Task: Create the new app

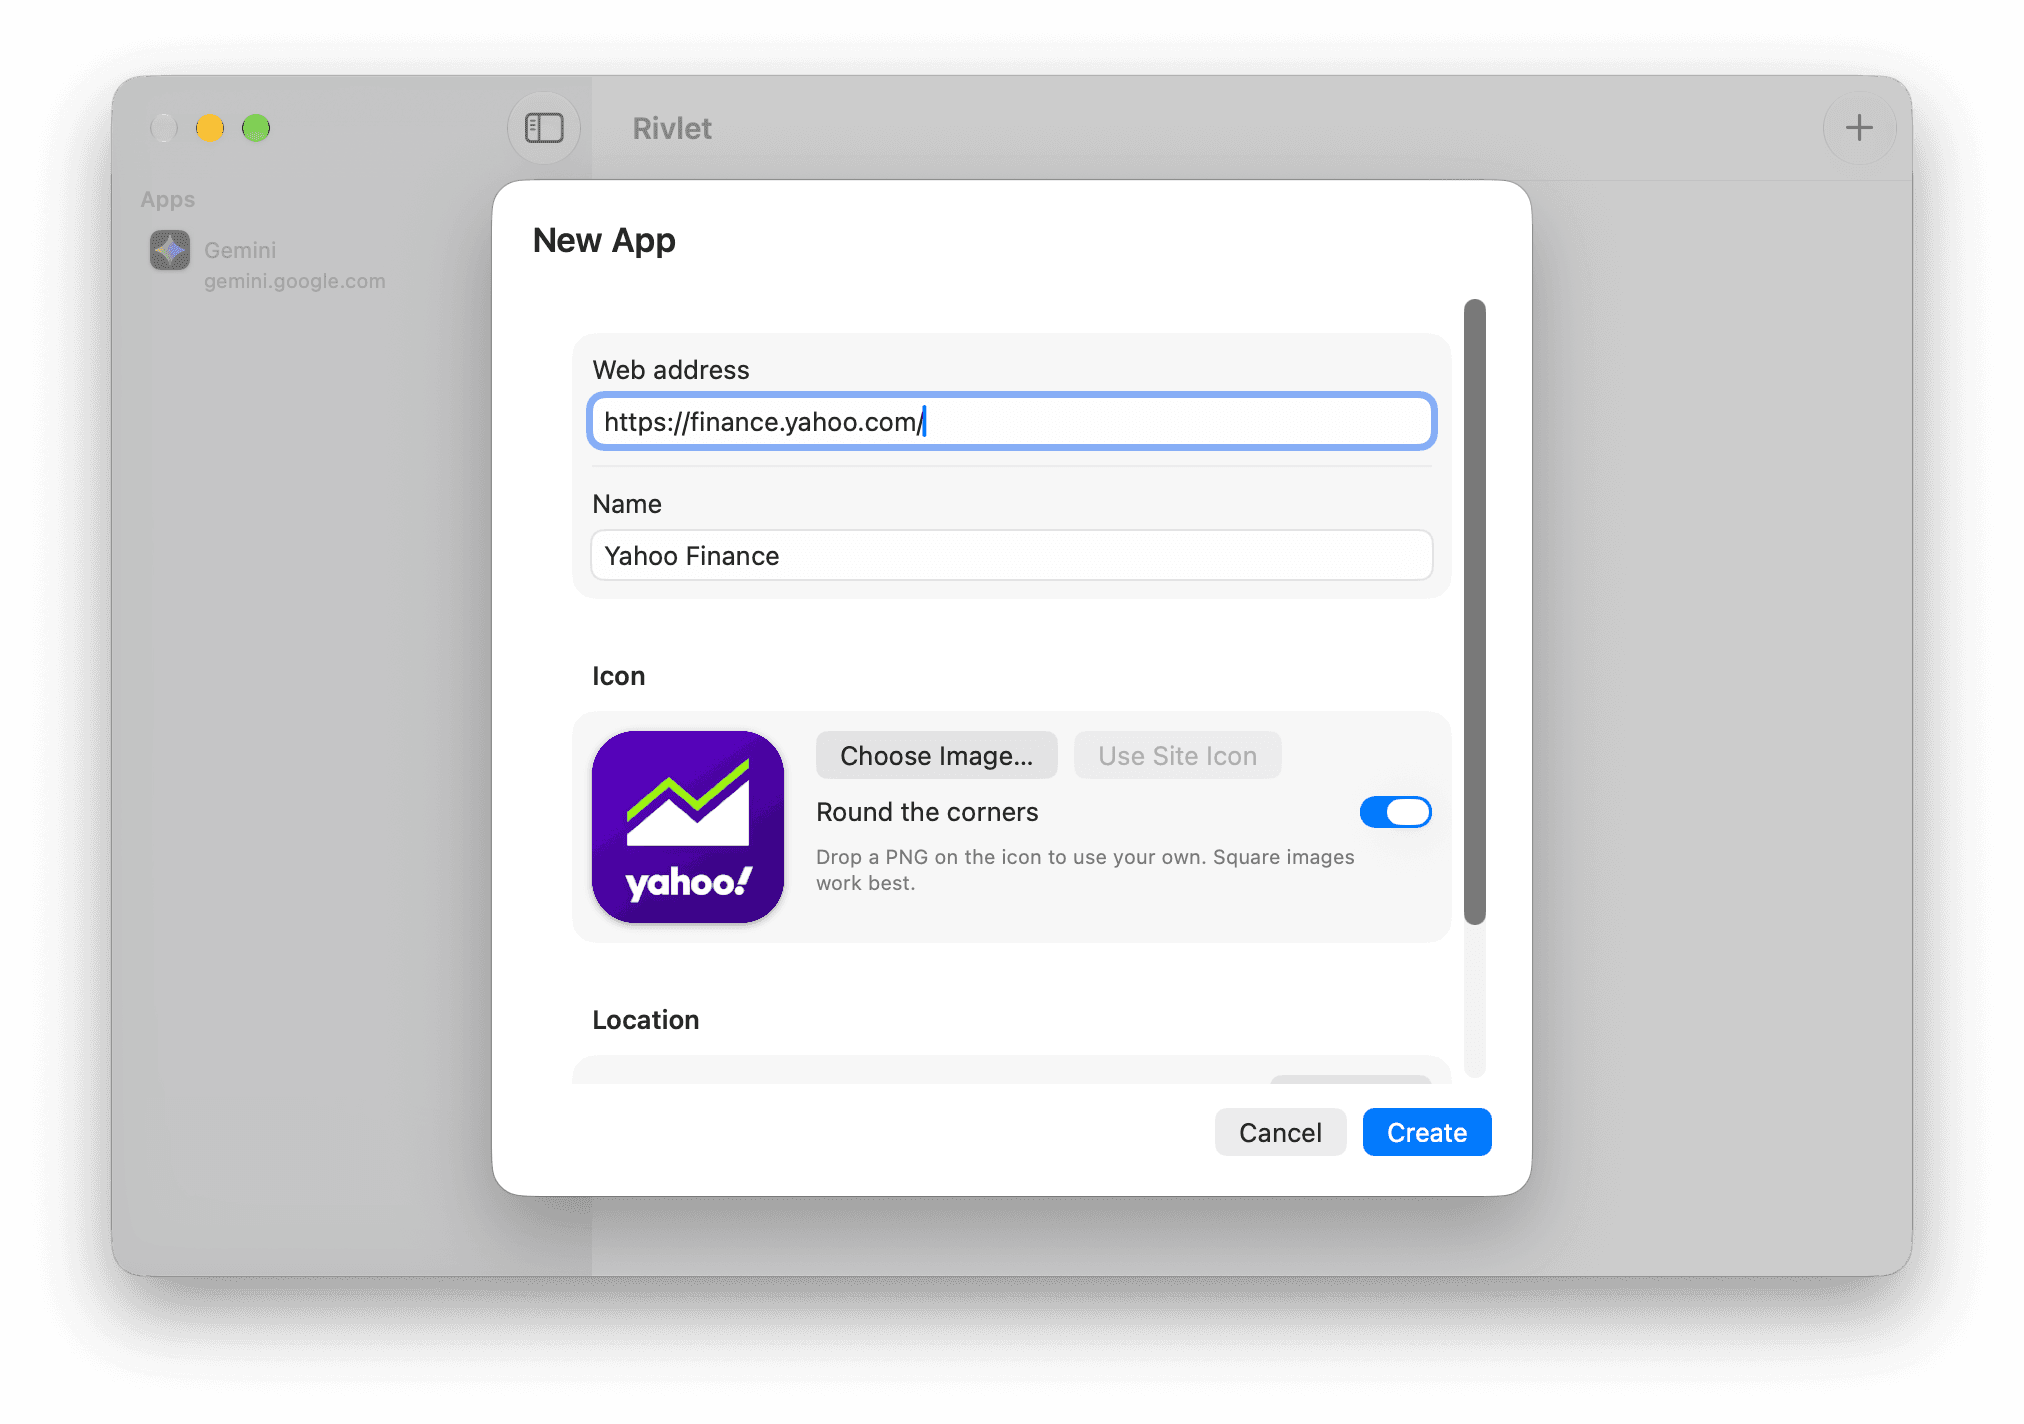Action: (1427, 1132)
